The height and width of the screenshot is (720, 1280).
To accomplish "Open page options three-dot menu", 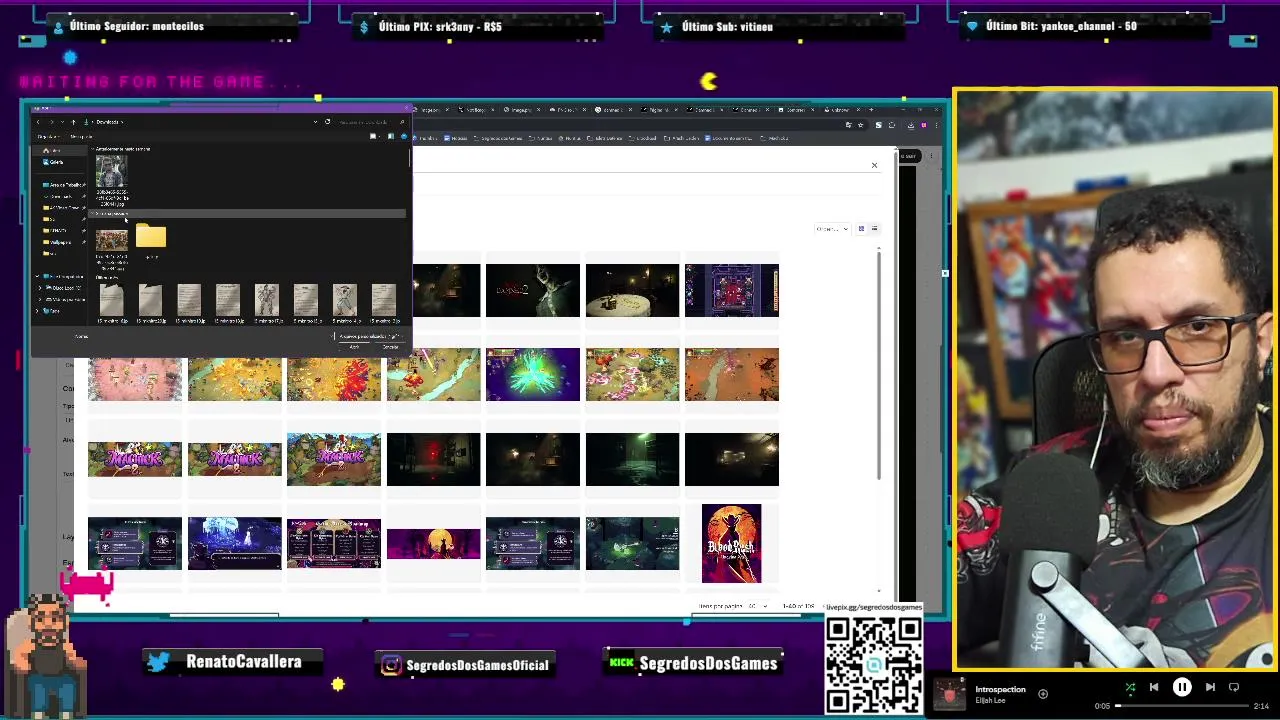I will [932, 156].
